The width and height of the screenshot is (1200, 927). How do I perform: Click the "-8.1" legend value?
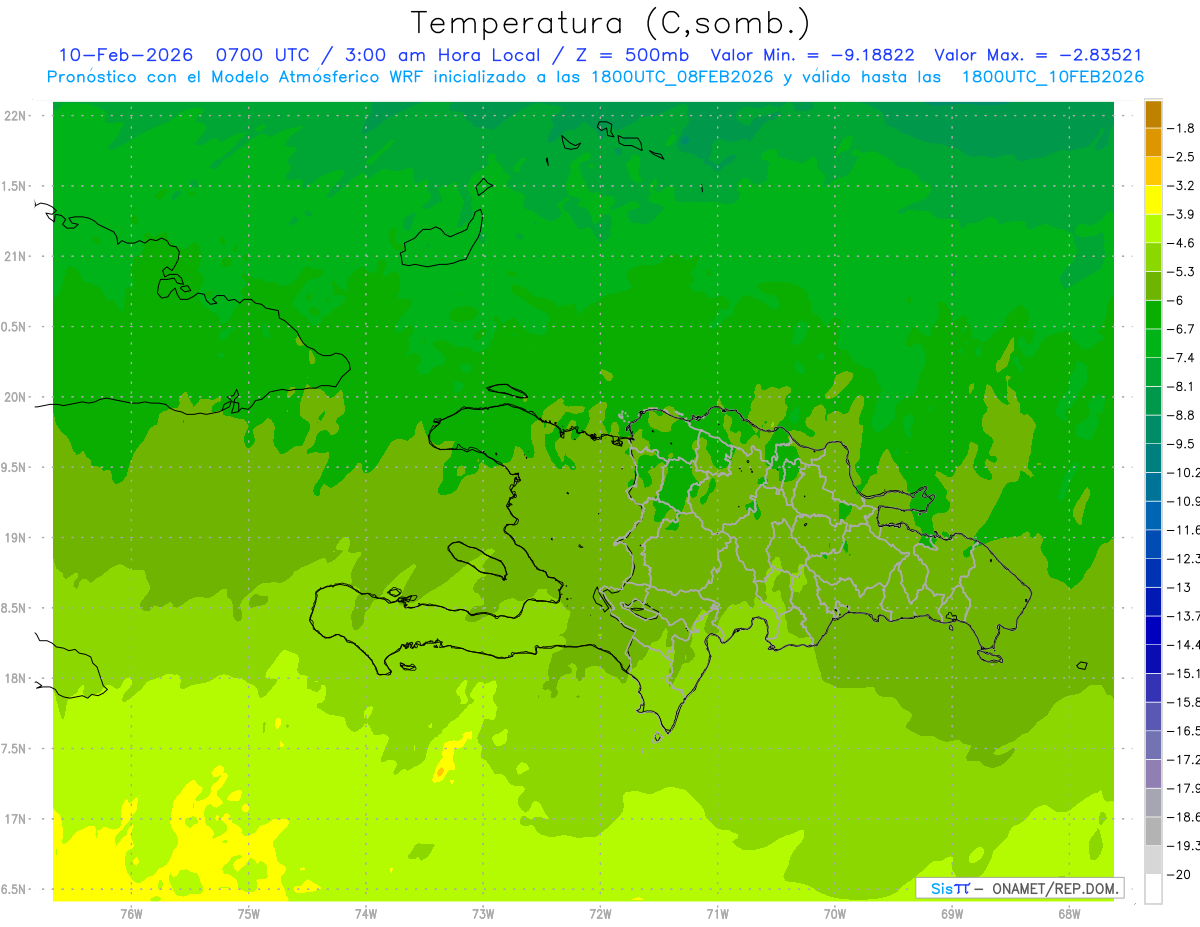1182,386
